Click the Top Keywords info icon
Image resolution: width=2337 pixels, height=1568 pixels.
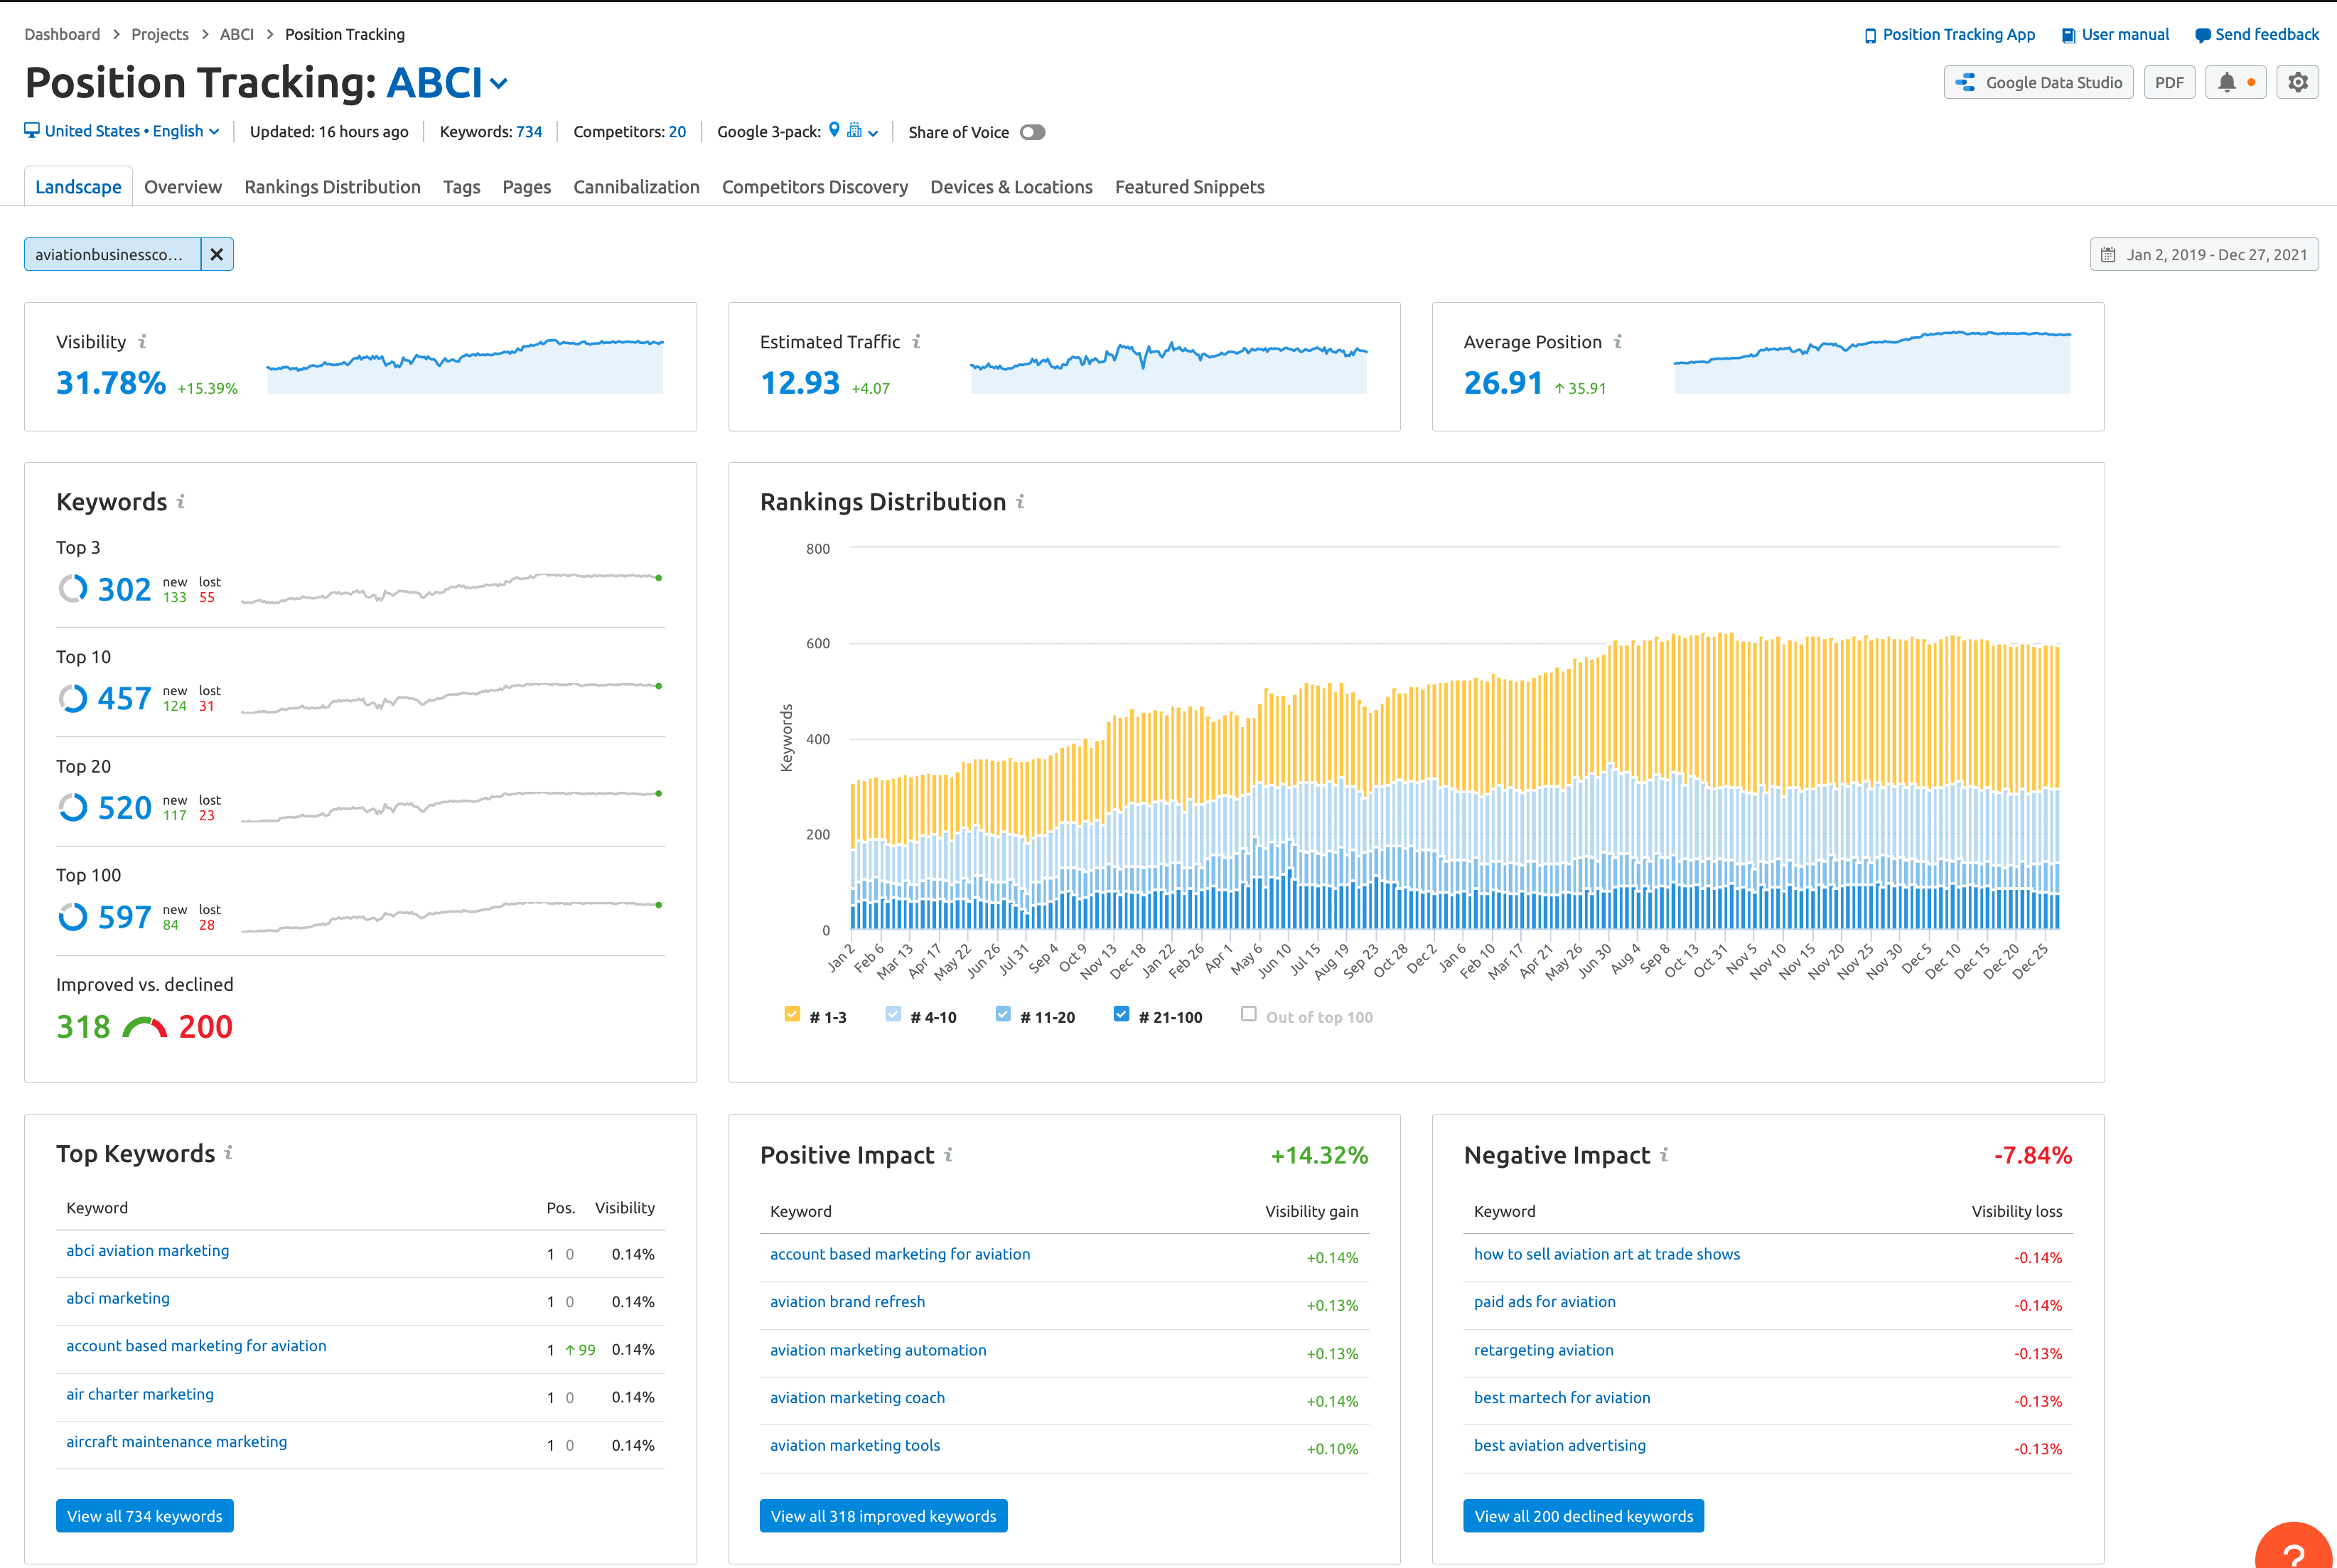(x=228, y=1153)
